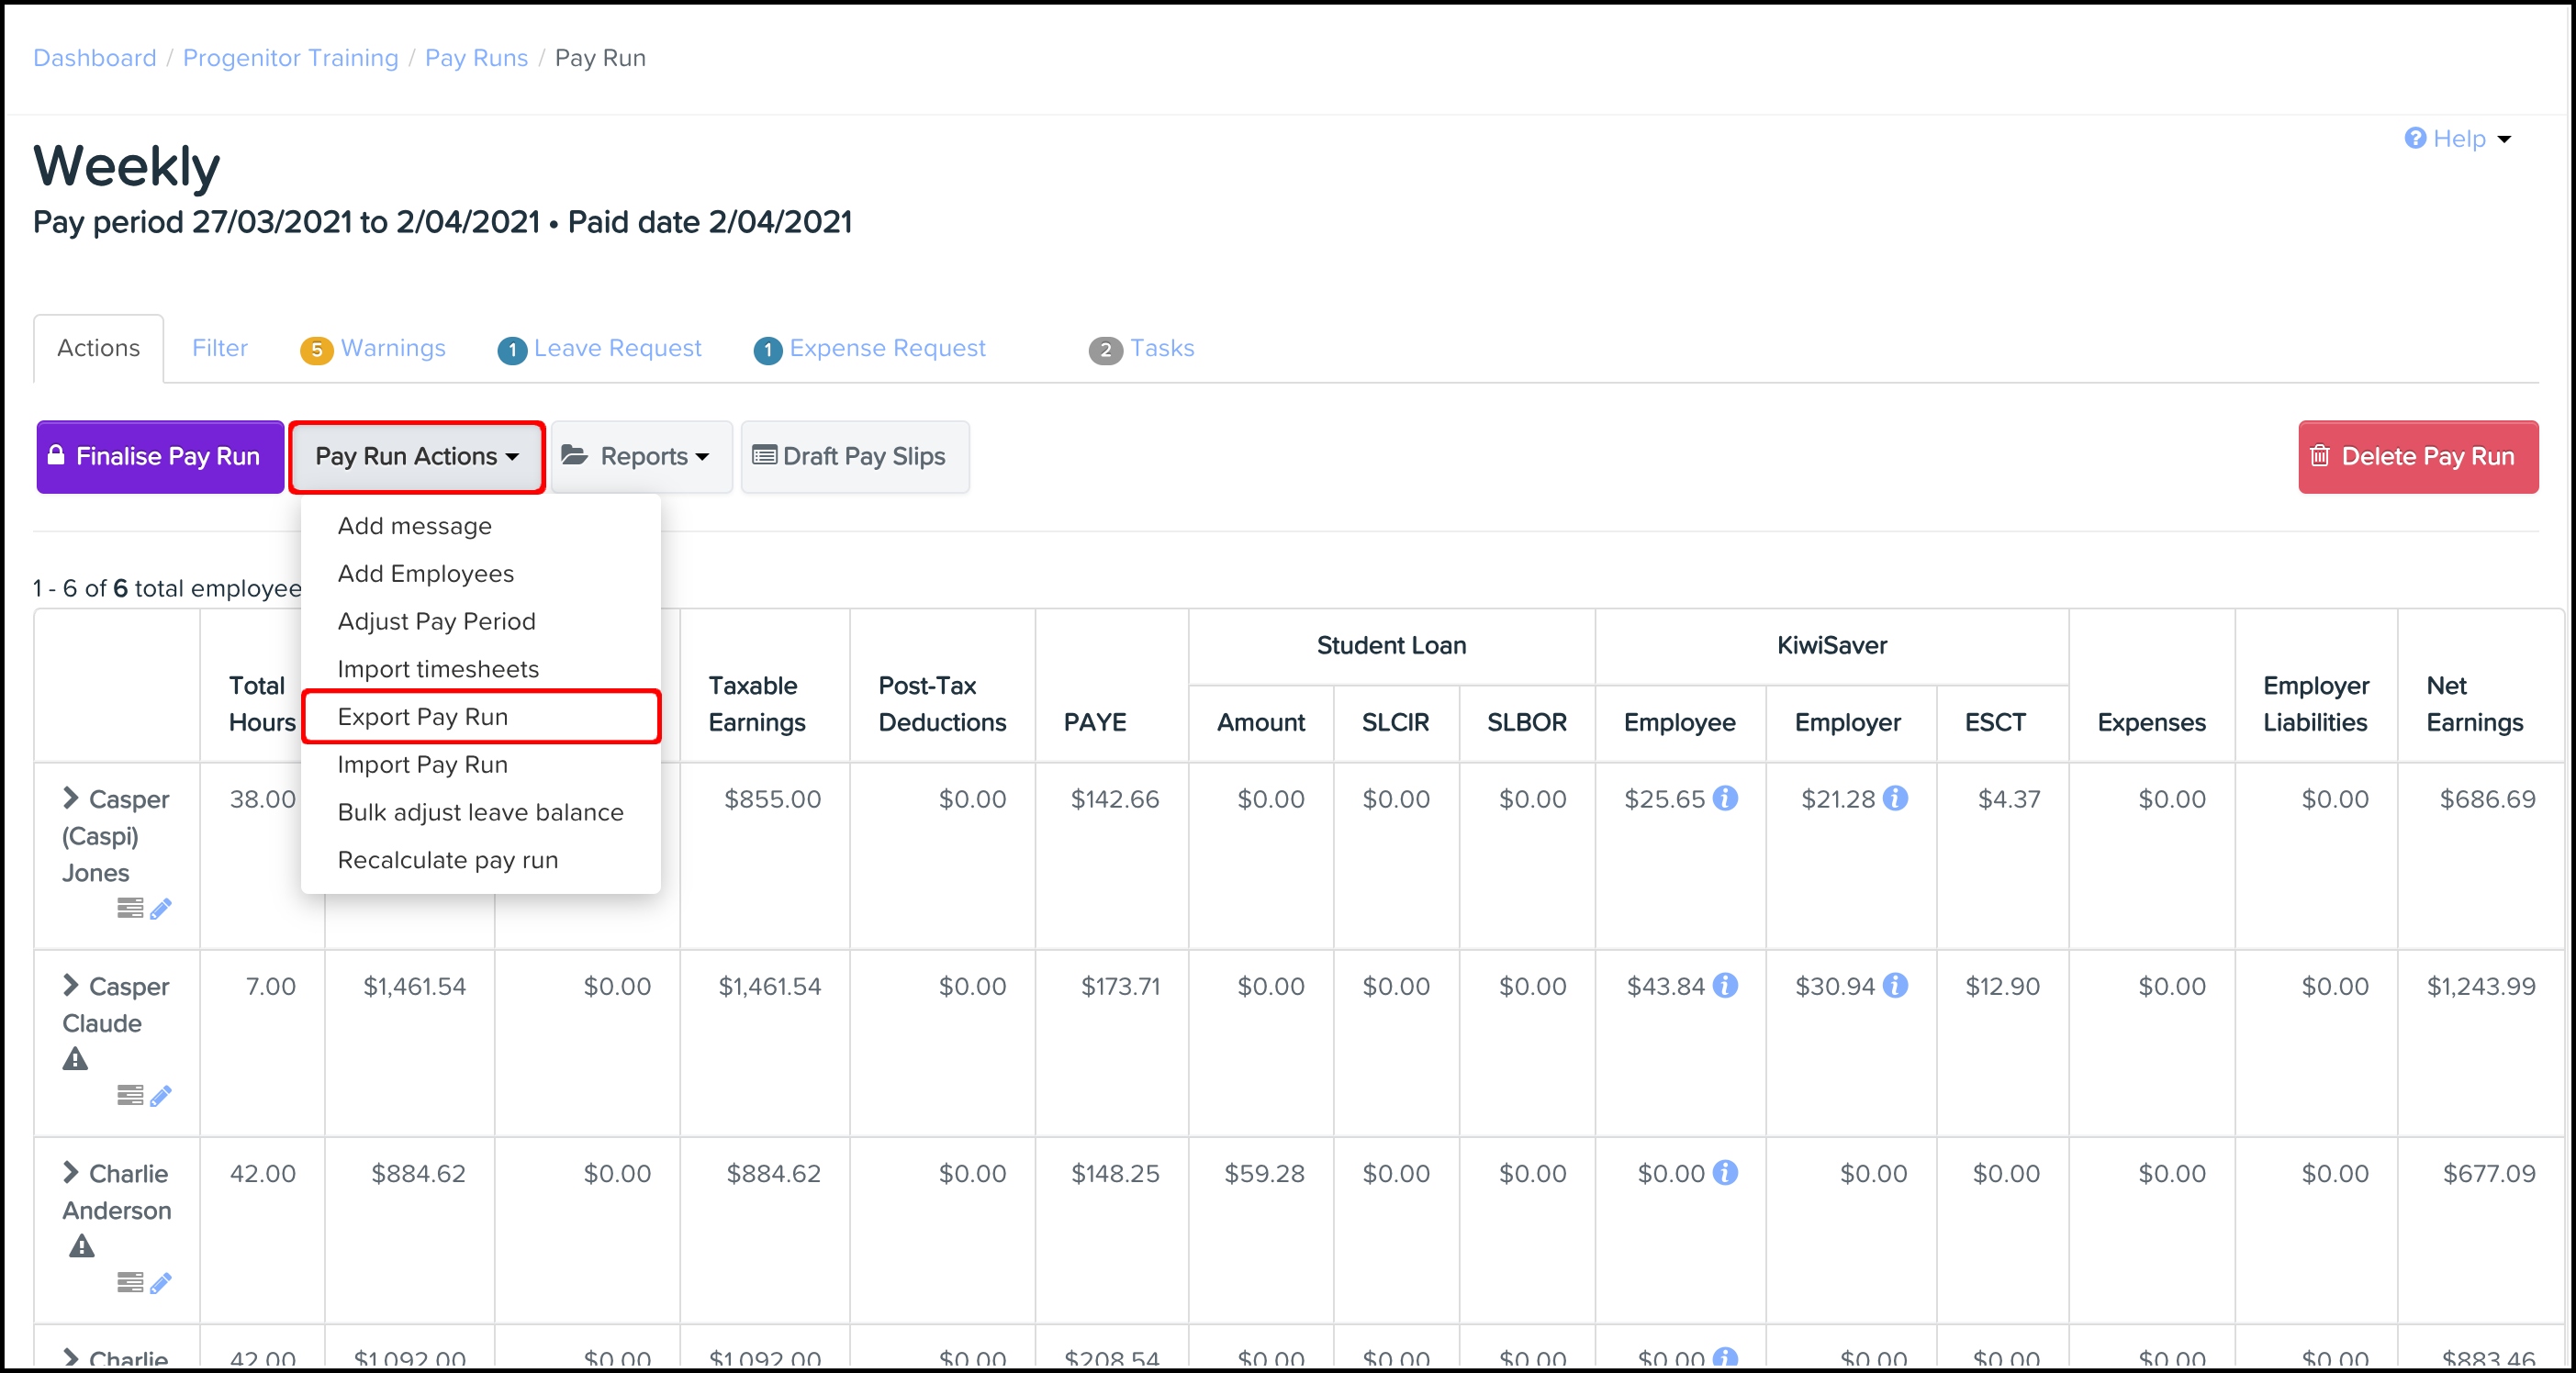
Task: Expand Charlie Anderson row details
Action: click(70, 1172)
